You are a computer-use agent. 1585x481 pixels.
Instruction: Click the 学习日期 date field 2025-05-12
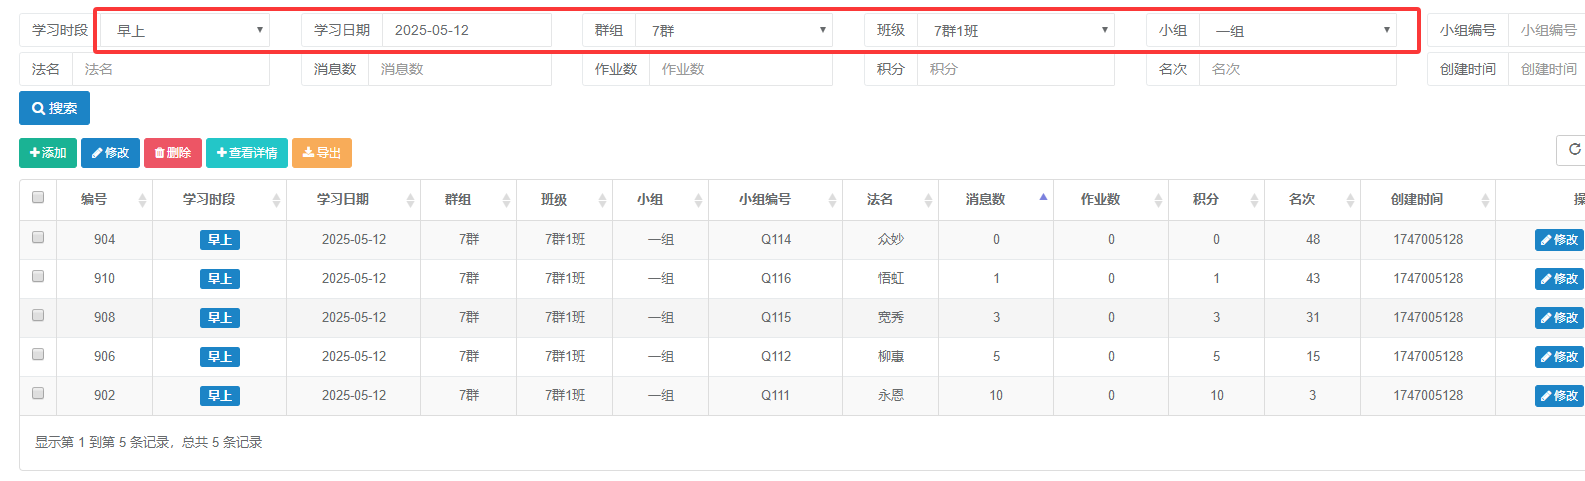tap(466, 31)
